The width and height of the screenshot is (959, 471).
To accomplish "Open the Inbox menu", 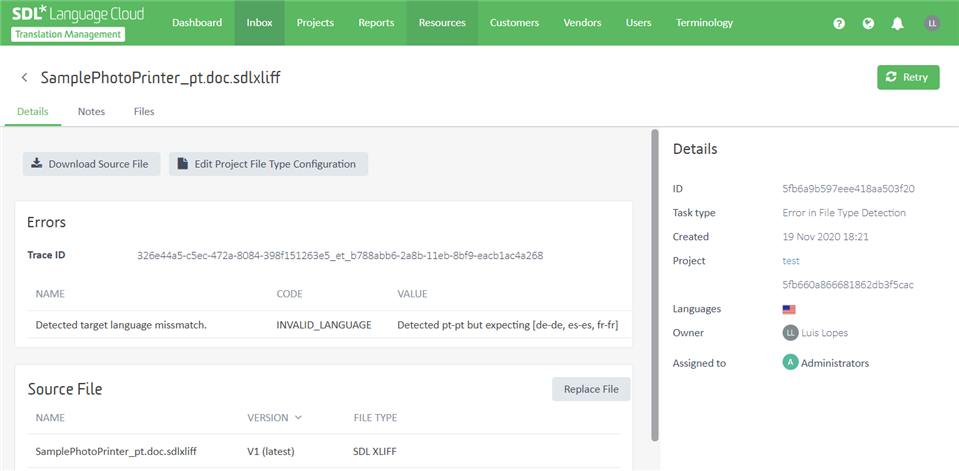I will 259,23.
